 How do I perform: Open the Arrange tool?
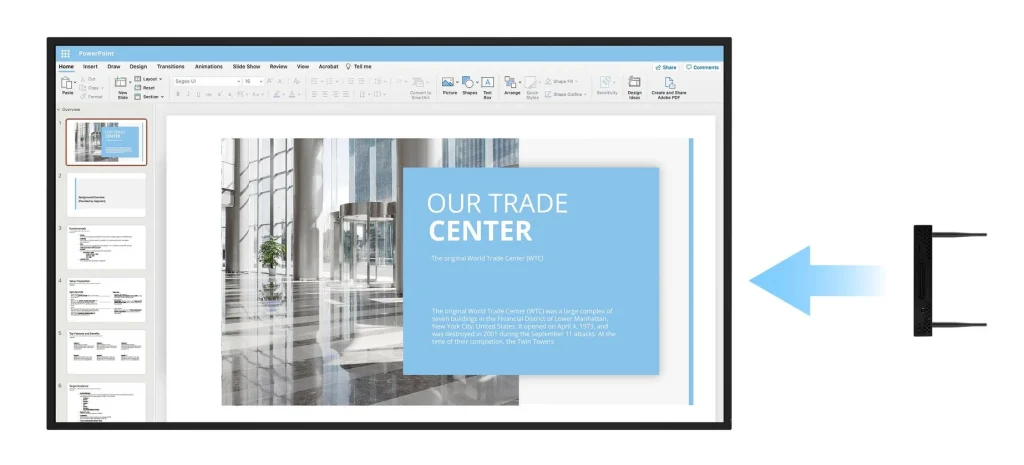point(512,86)
